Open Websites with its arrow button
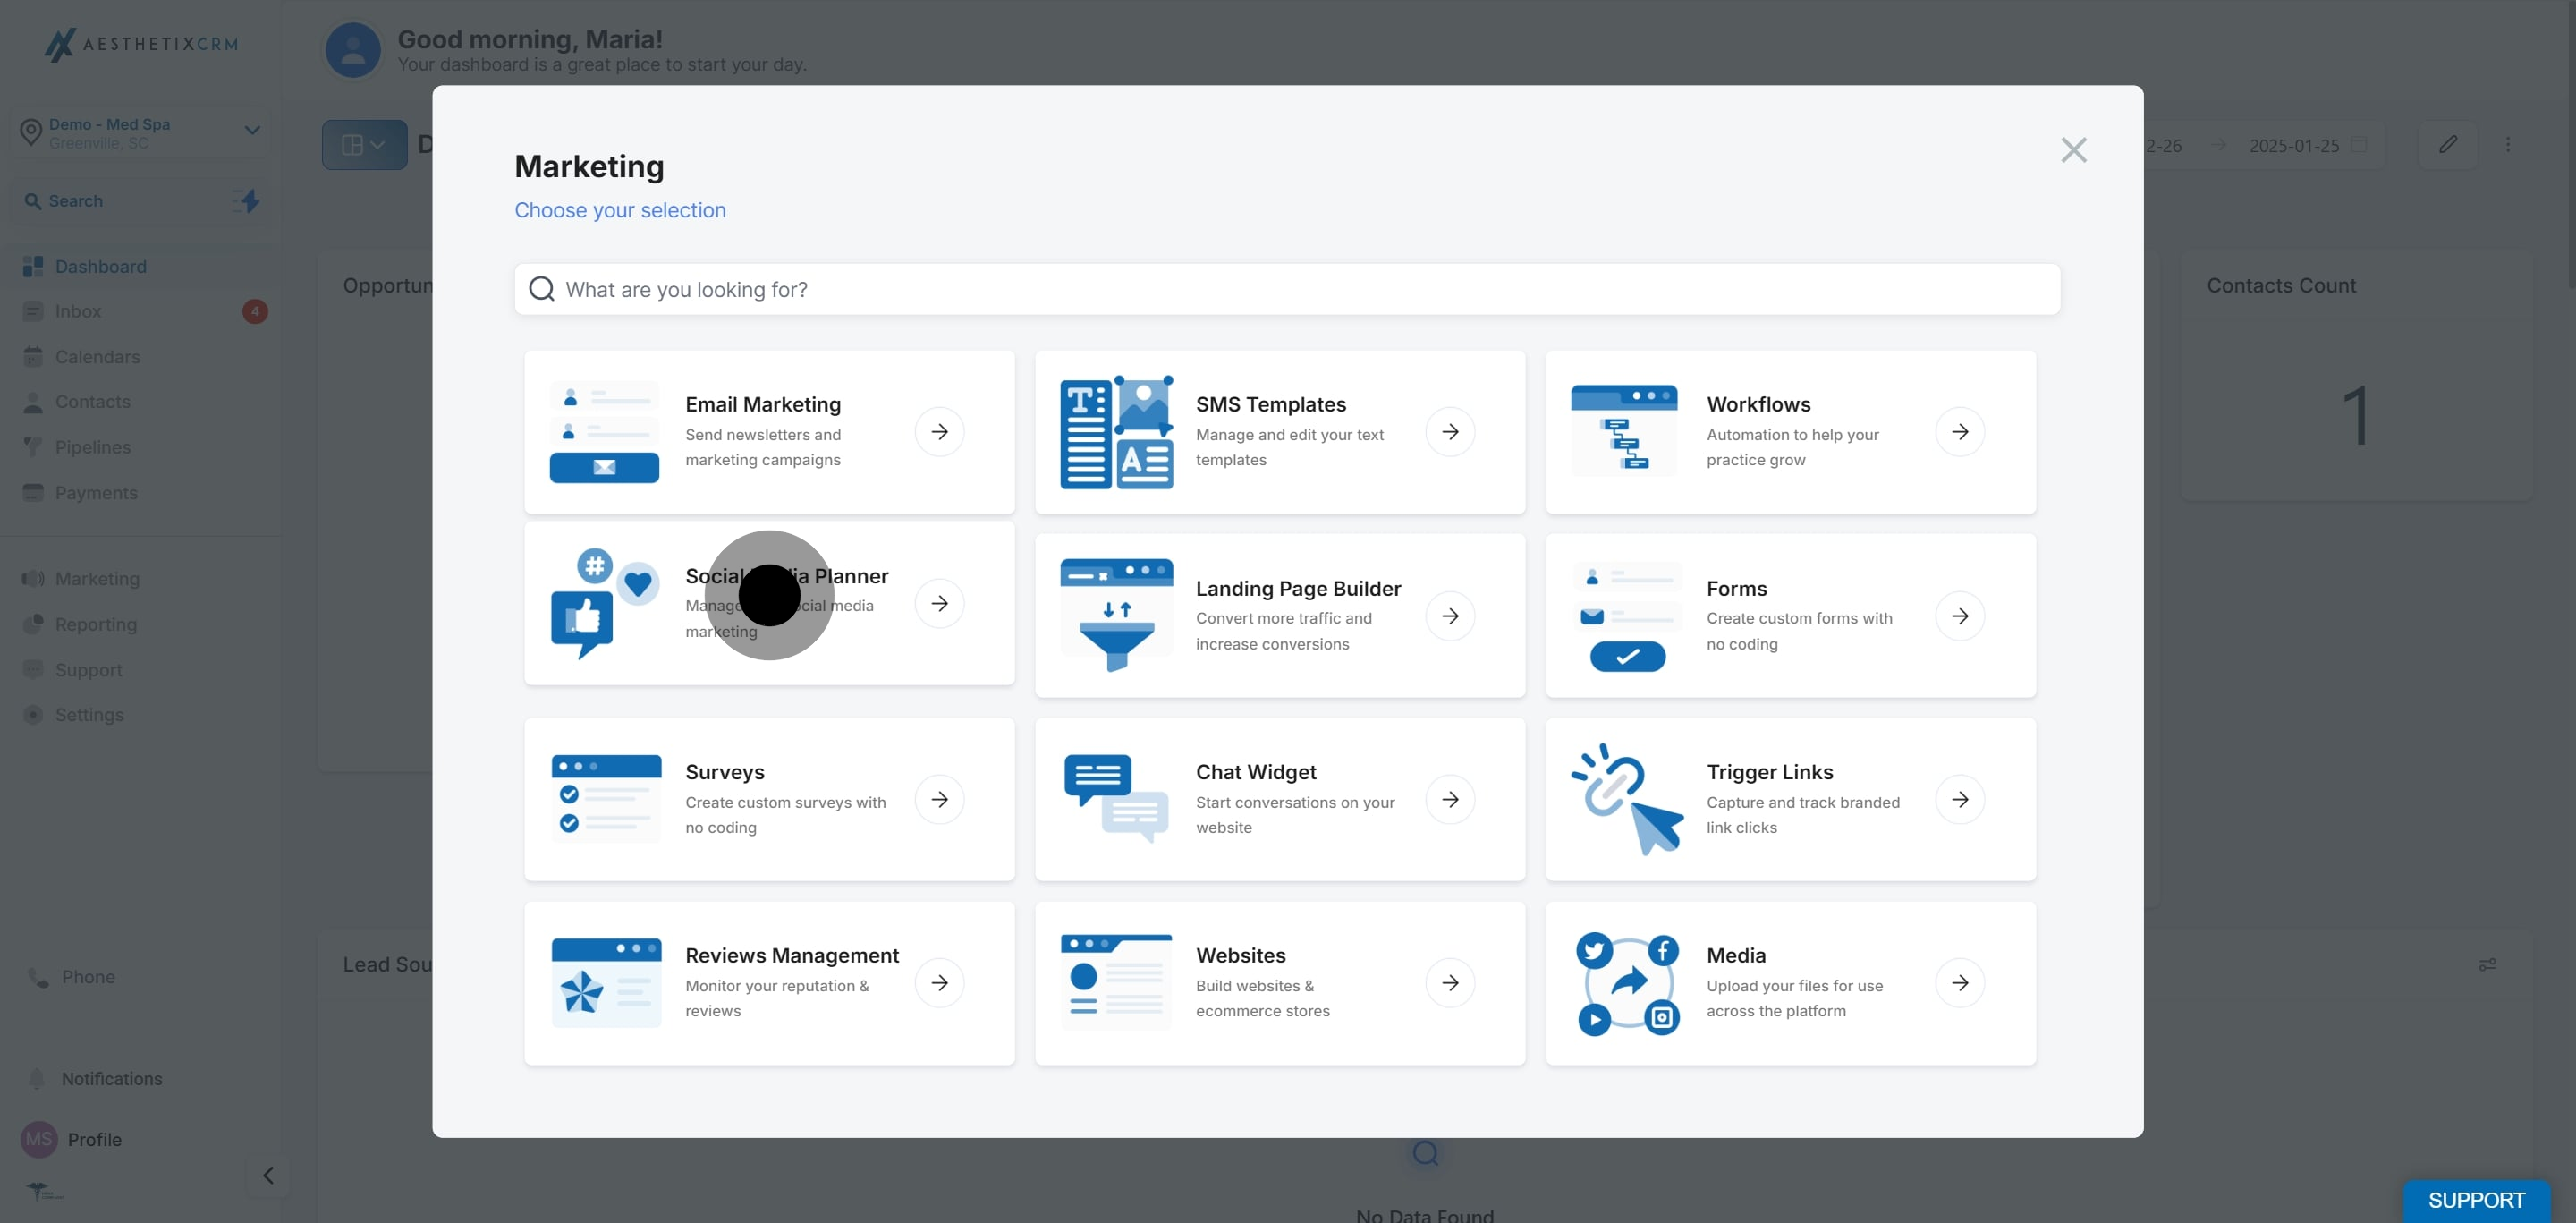 (1449, 983)
